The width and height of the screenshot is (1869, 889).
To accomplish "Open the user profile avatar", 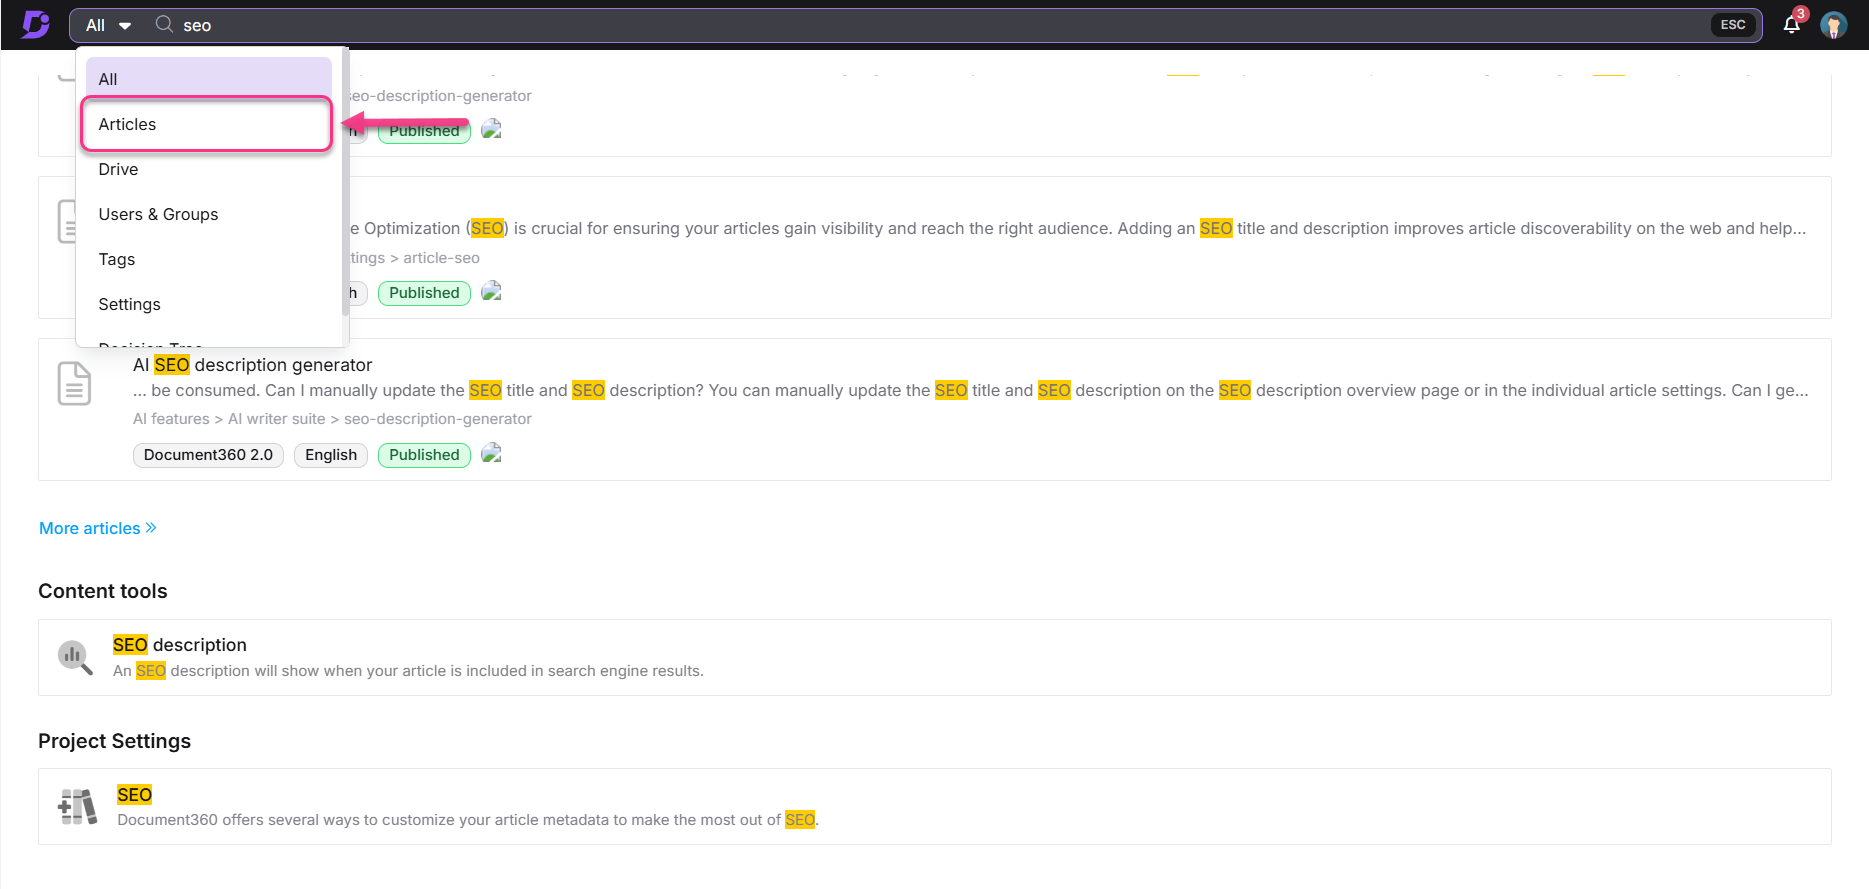I will pyautogui.click(x=1833, y=25).
